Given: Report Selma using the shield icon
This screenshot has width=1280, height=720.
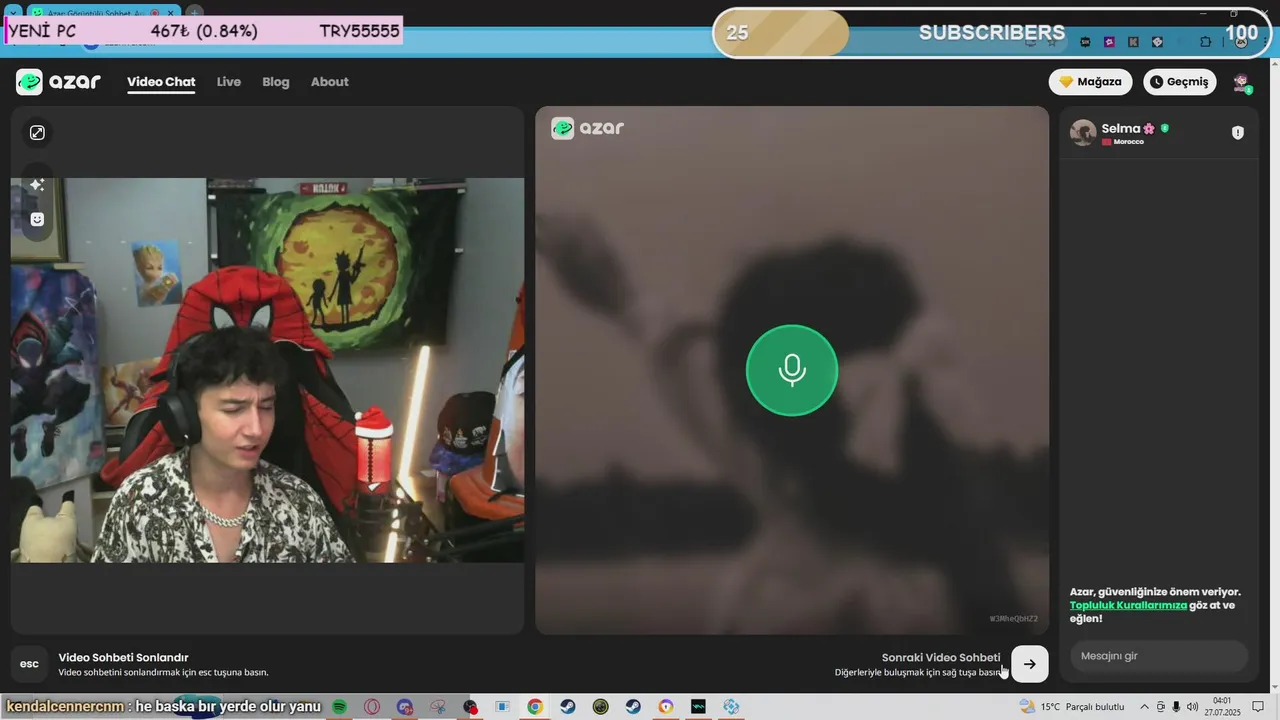Looking at the screenshot, I should click(1238, 133).
